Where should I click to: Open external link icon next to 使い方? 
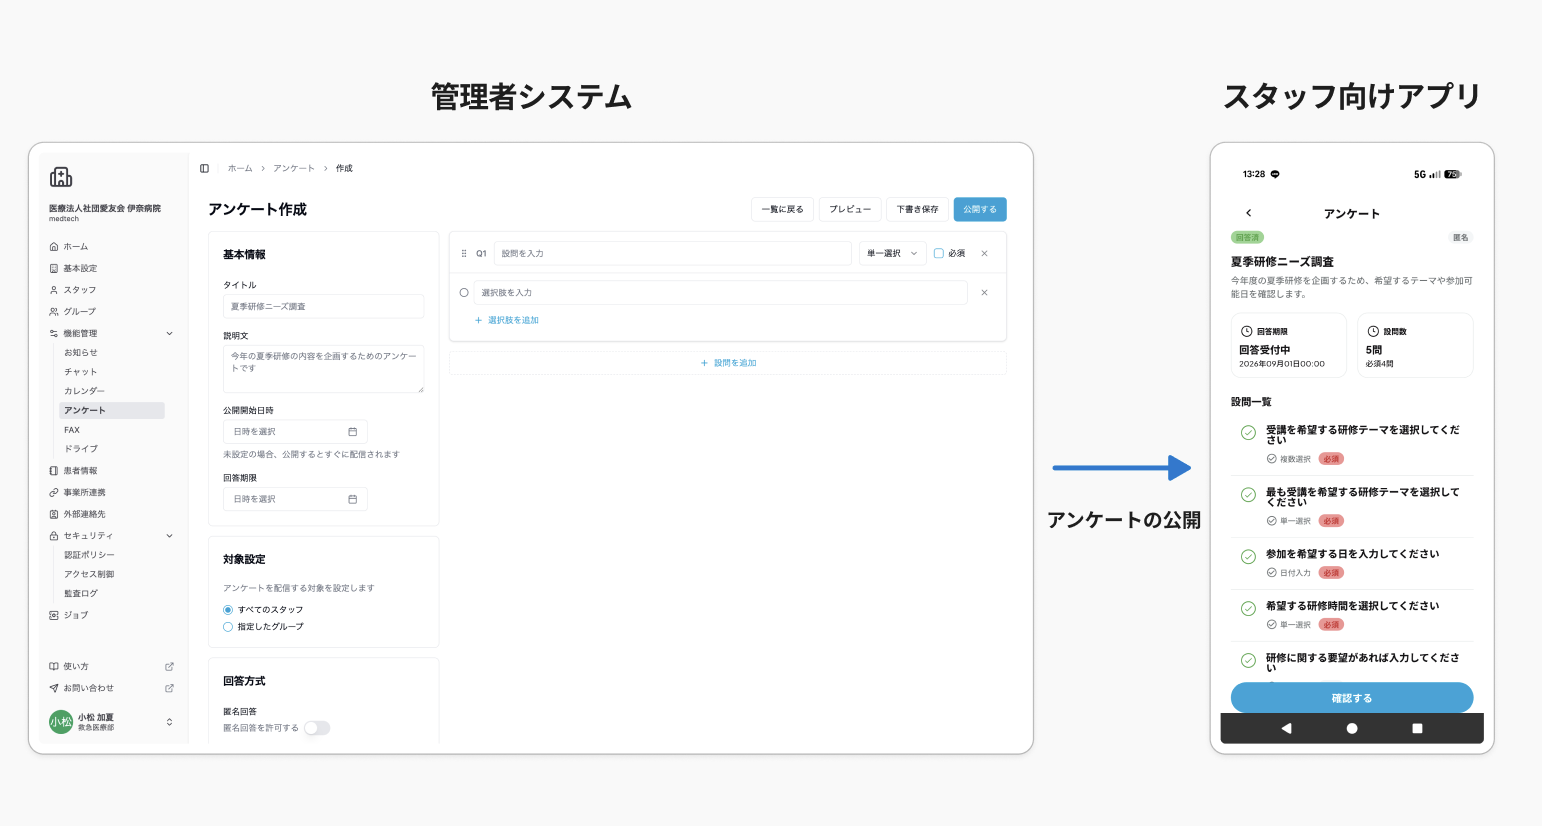pos(169,666)
